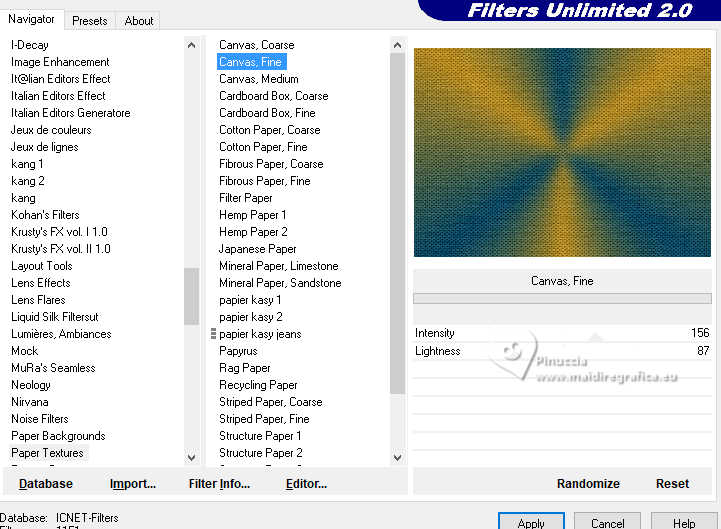
Task: Cancel the Filters Unlimited dialog
Action: [607, 522]
